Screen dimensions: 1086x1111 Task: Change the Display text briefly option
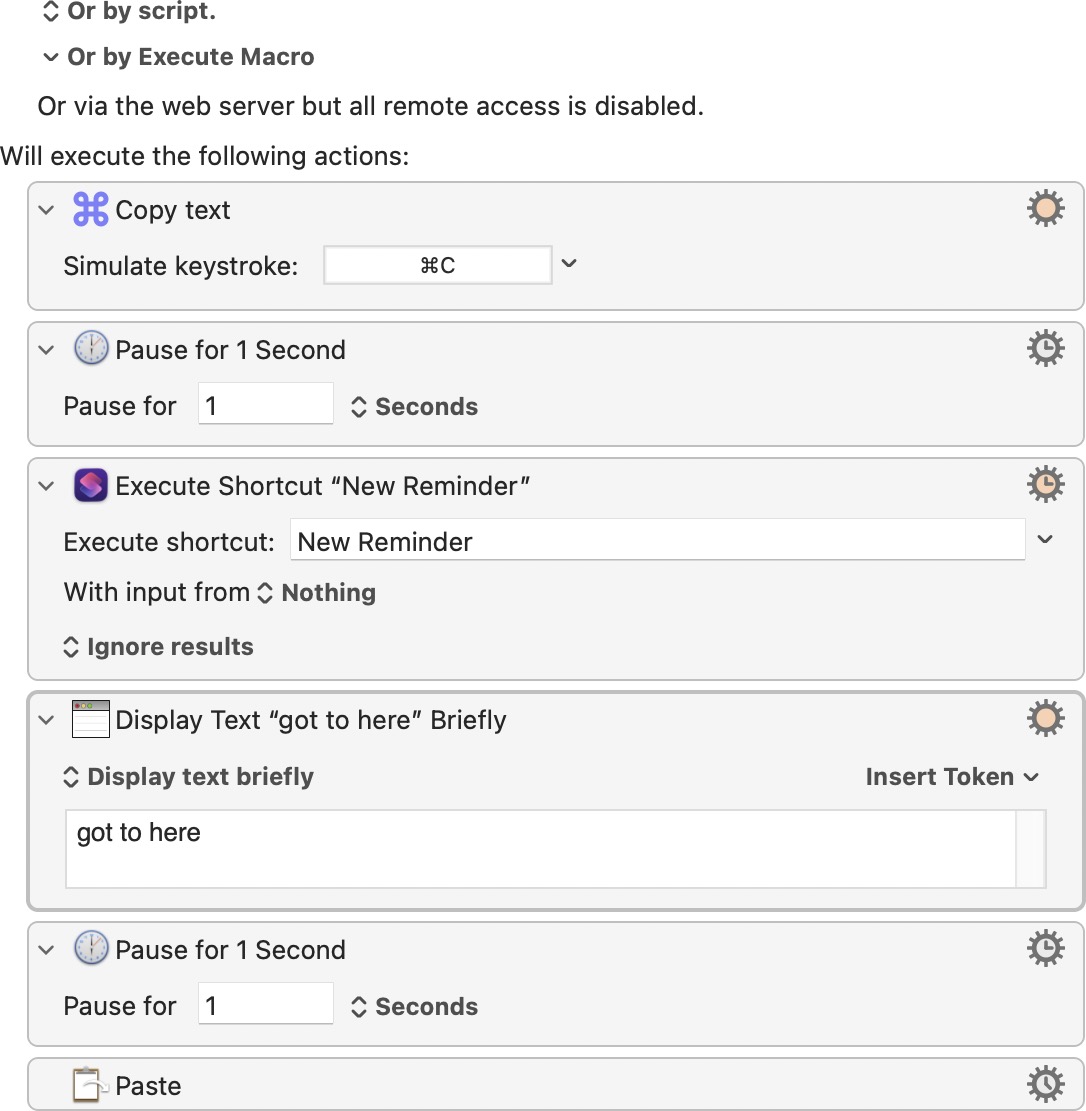tap(189, 777)
